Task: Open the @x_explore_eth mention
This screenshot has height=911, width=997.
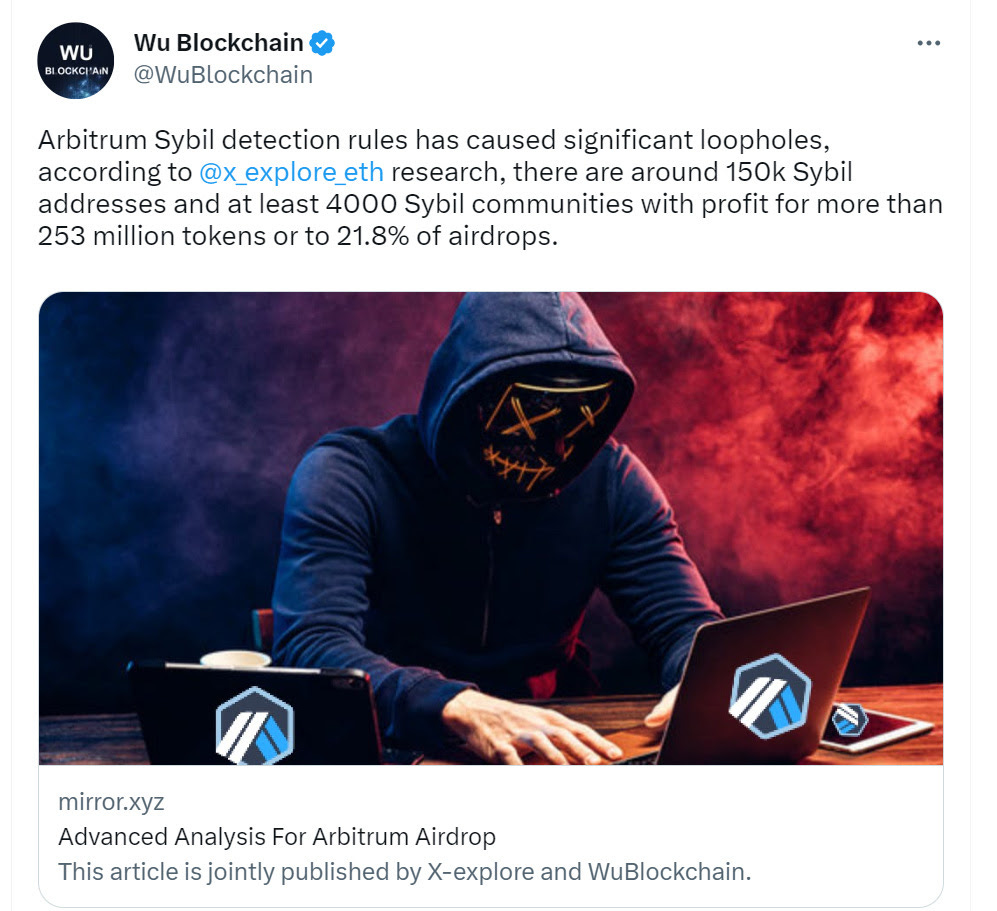Action: pyautogui.click(x=291, y=172)
